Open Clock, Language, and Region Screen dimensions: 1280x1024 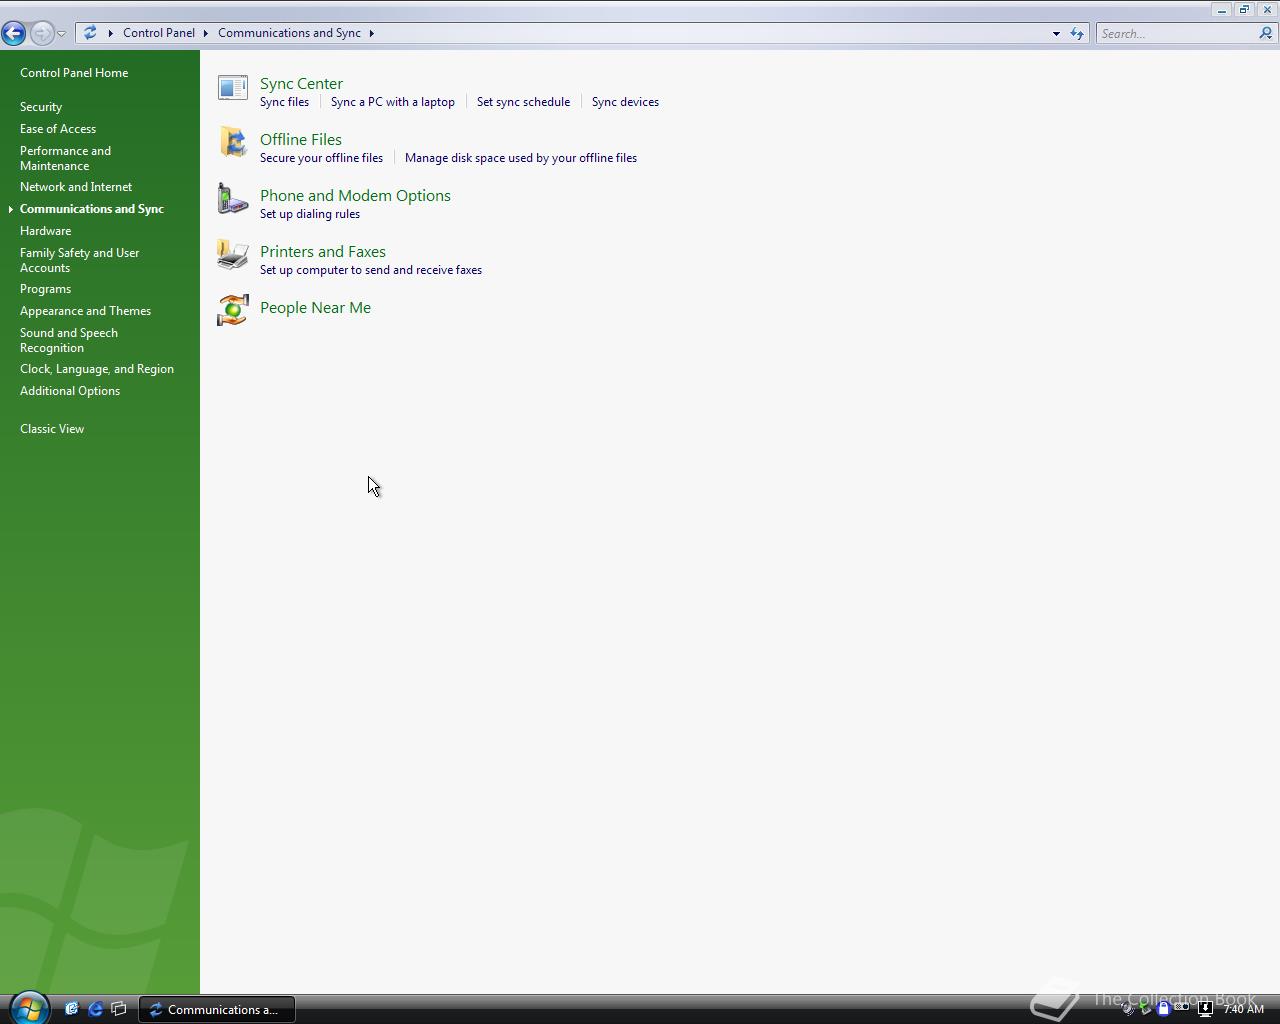point(97,369)
